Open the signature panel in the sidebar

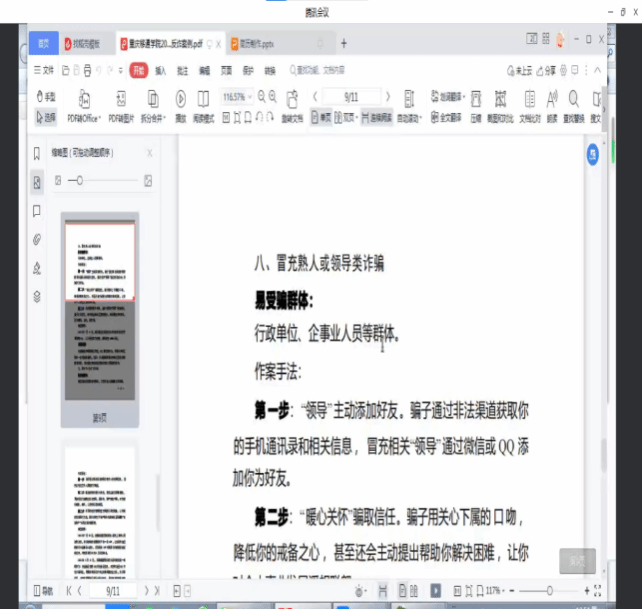click(37, 268)
